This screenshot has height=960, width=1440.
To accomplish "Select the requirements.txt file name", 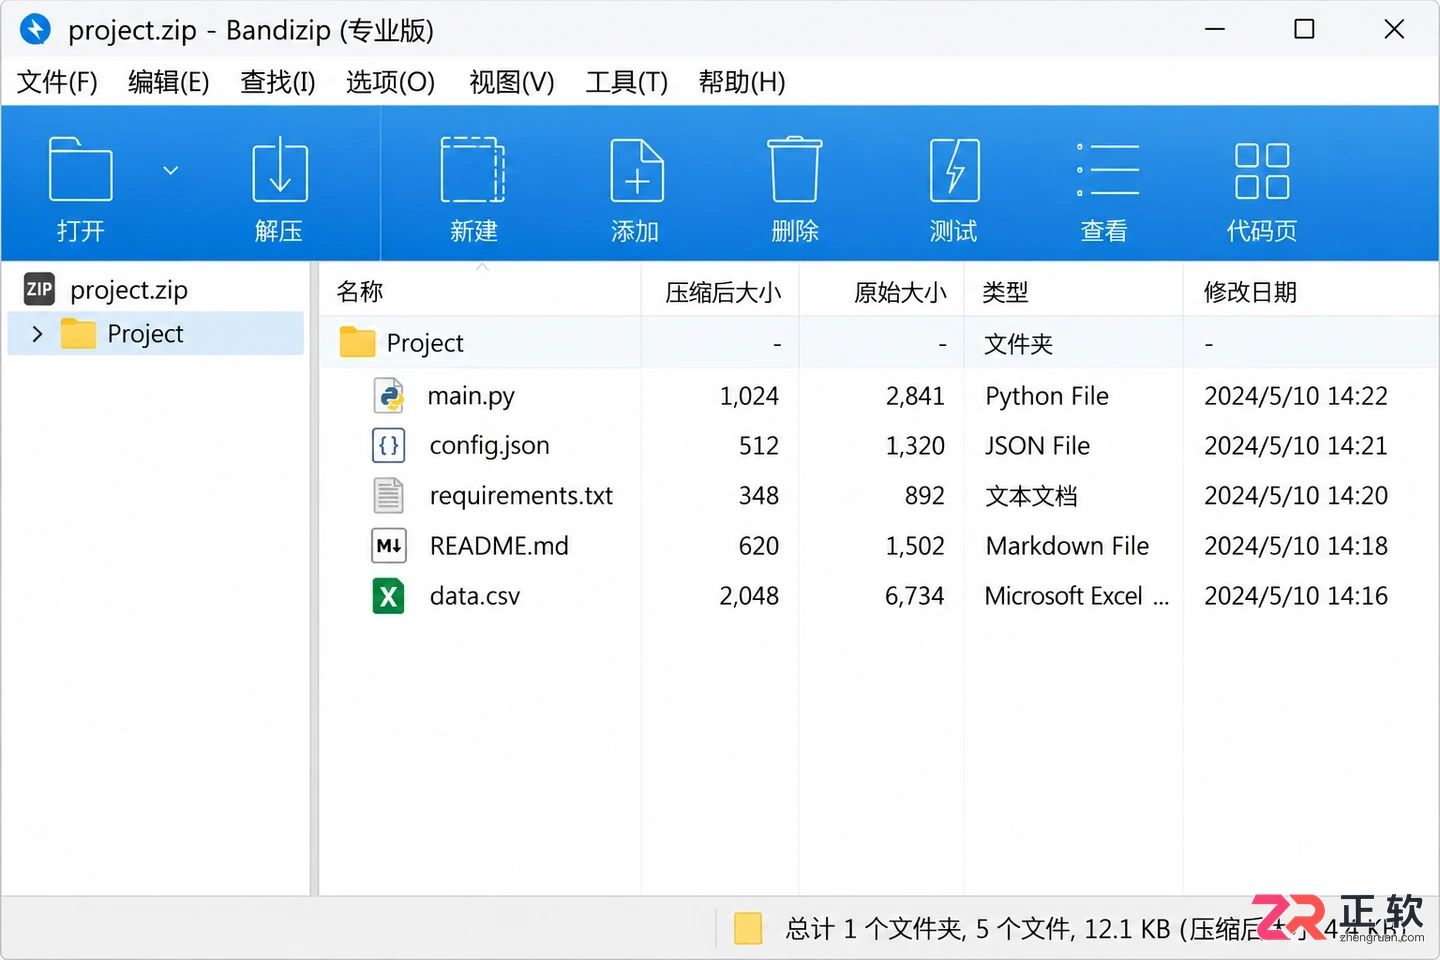I will click(x=521, y=495).
